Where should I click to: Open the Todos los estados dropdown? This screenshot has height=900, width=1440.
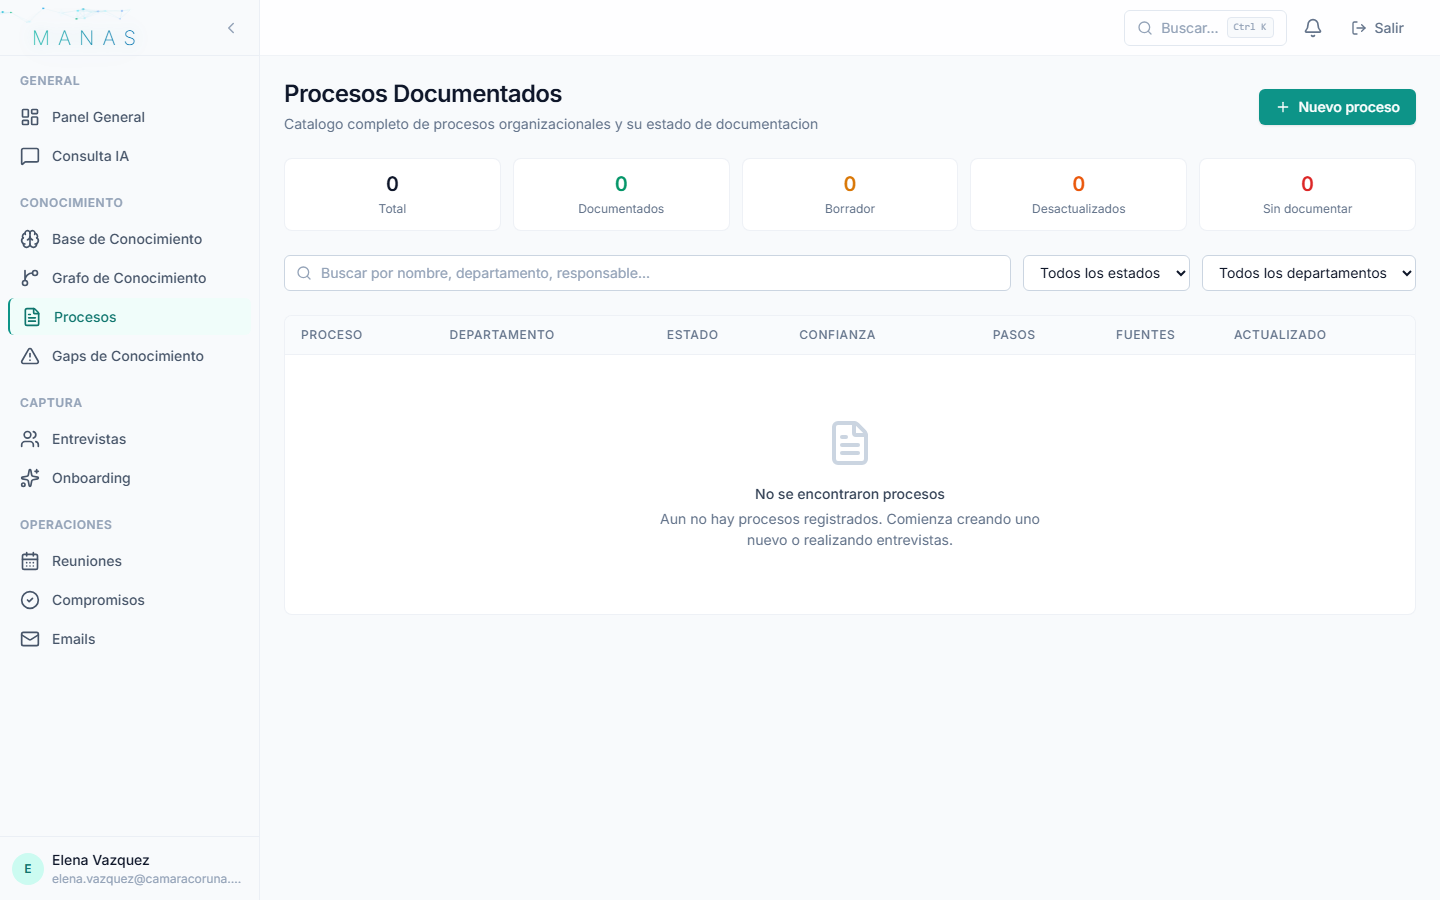(1106, 272)
